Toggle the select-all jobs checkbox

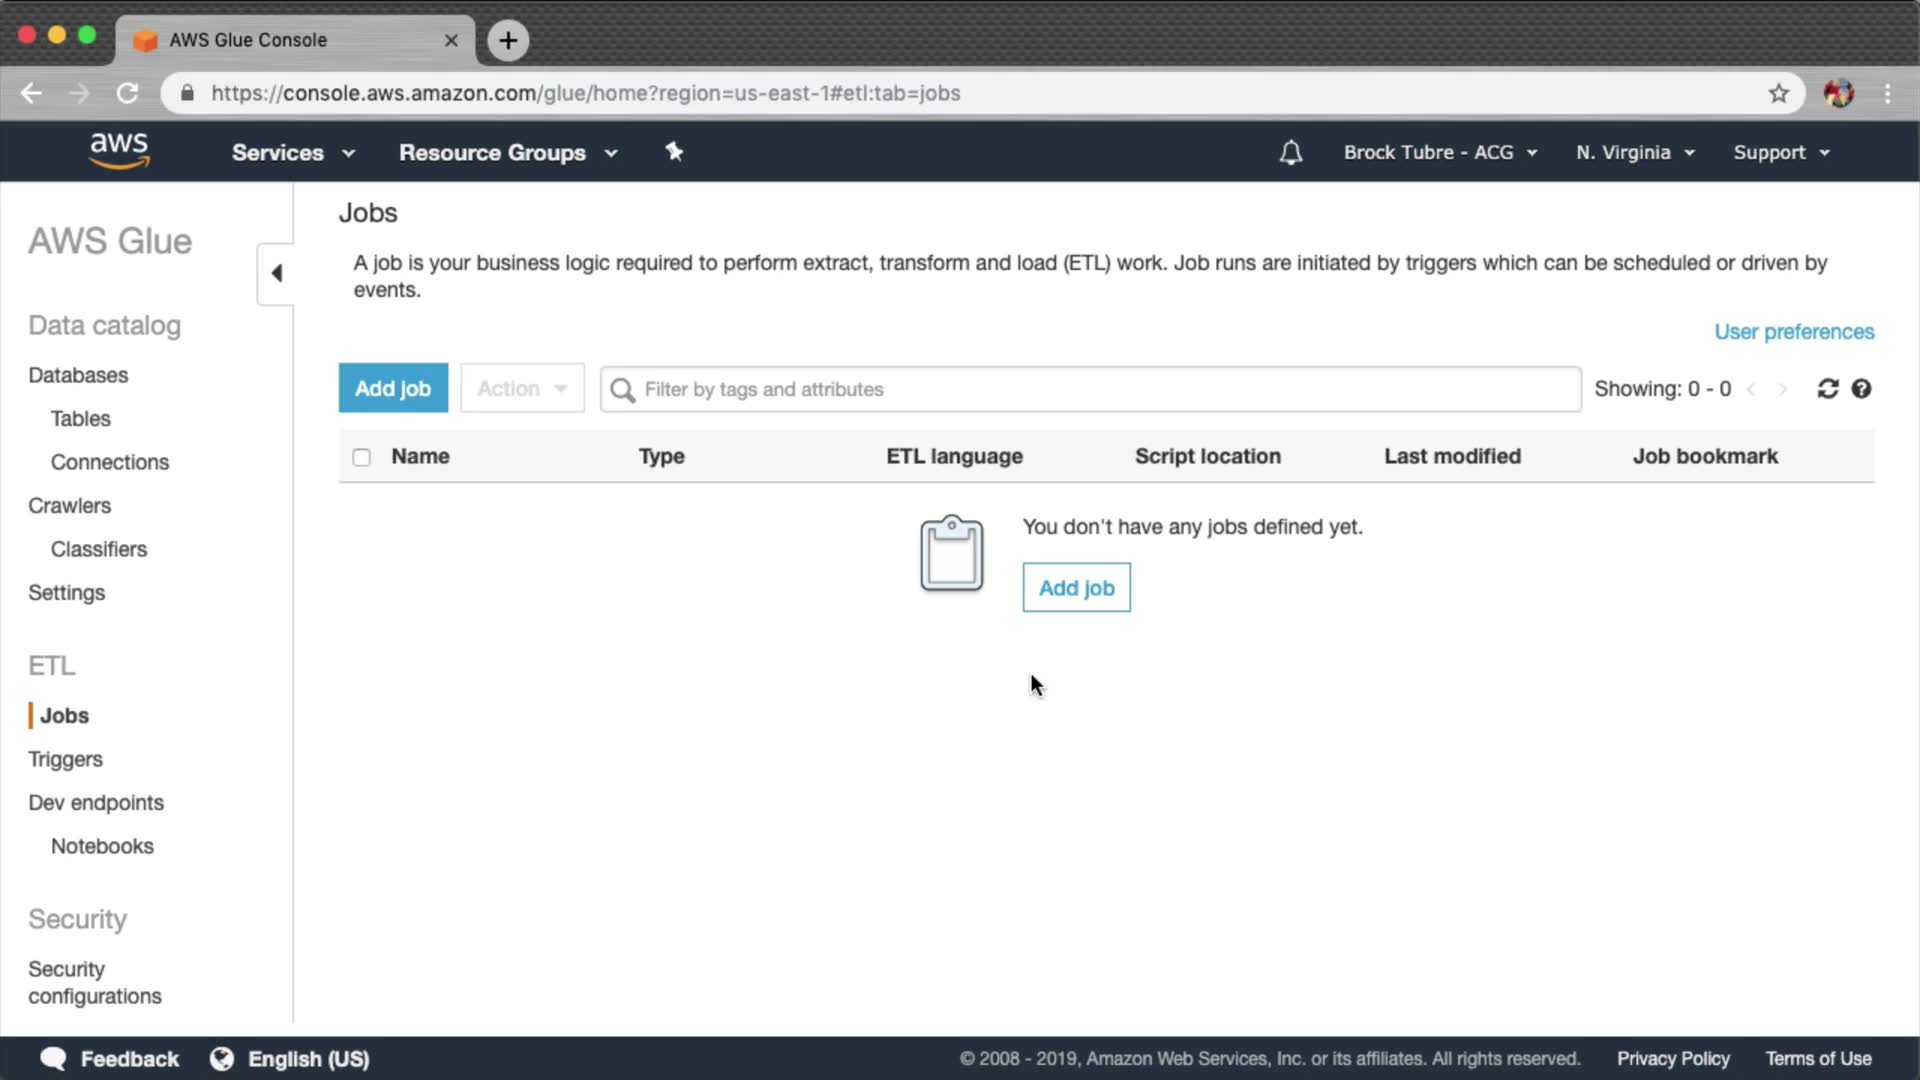tap(361, 457)
